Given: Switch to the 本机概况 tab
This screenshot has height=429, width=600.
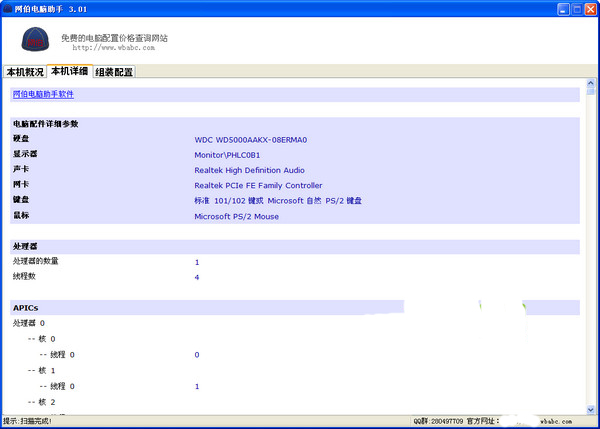Looking at the screenshot, I should [x=25, y=72].
